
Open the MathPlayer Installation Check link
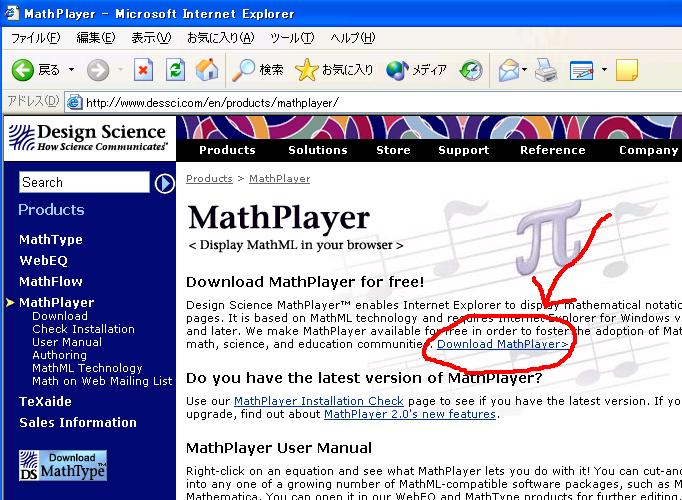point(319,401)
